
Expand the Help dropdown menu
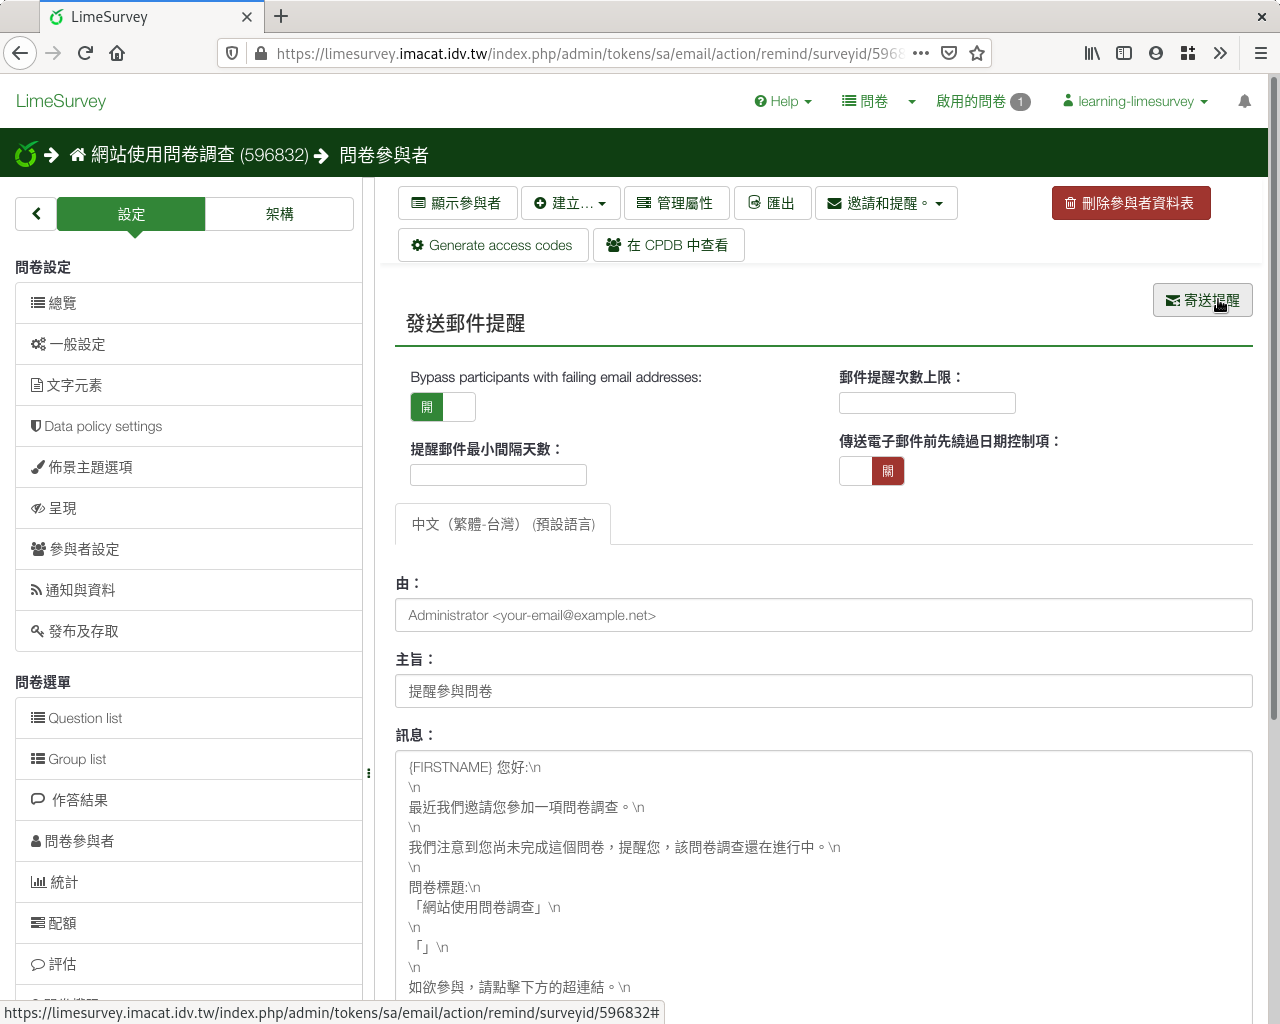point(783,101)
